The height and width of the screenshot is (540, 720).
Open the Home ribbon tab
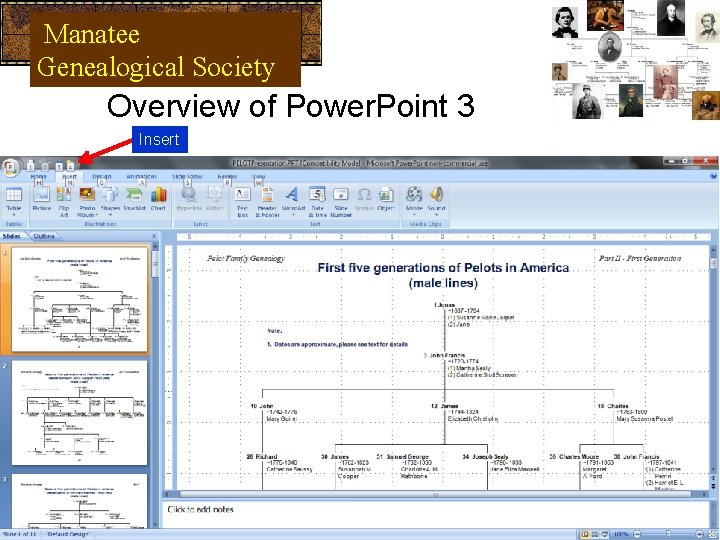click(39, 176)
